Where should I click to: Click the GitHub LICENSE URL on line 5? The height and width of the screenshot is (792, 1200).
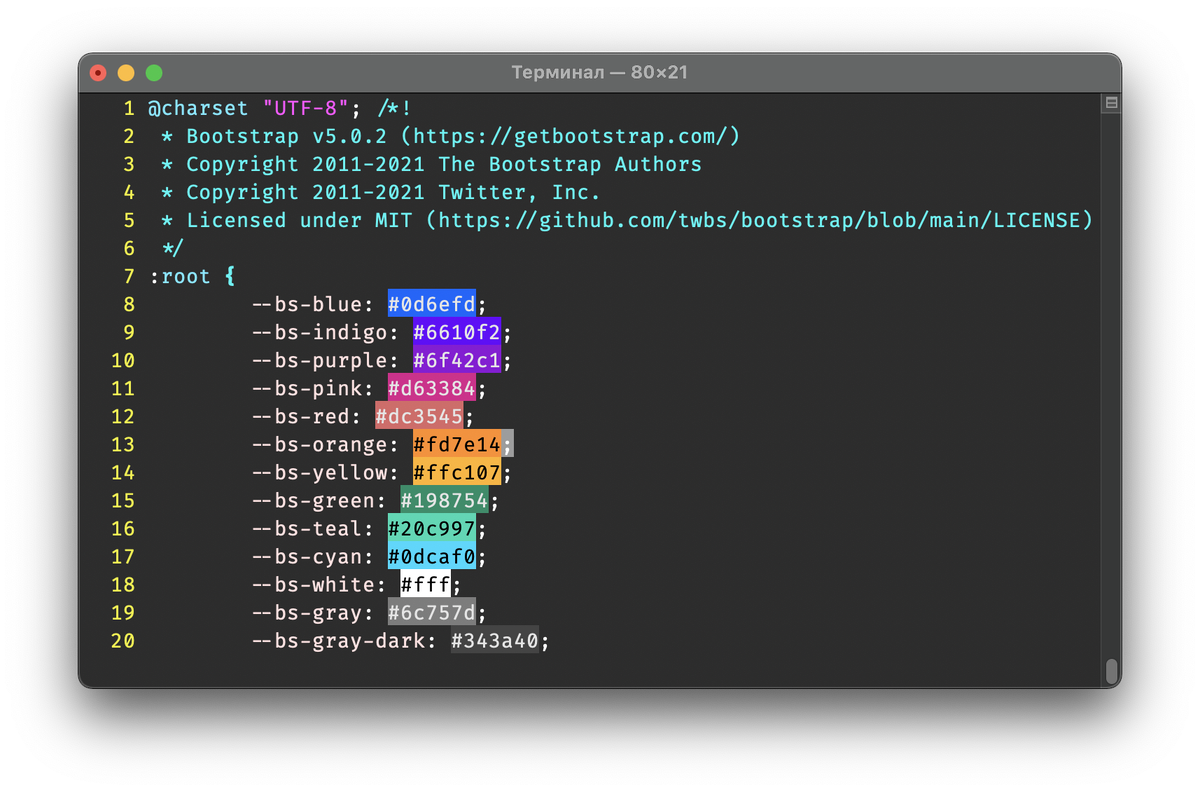tap(759, 220)
